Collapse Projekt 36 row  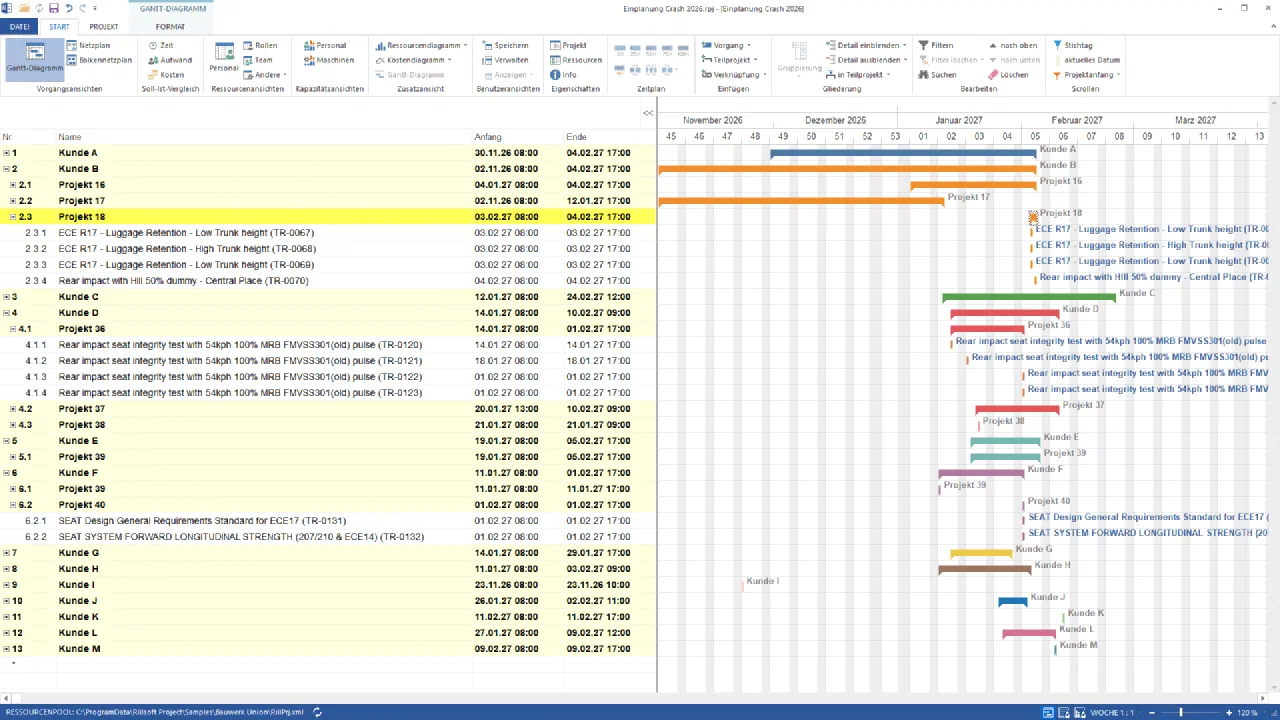pyautogui.click(x=13, y=329)
